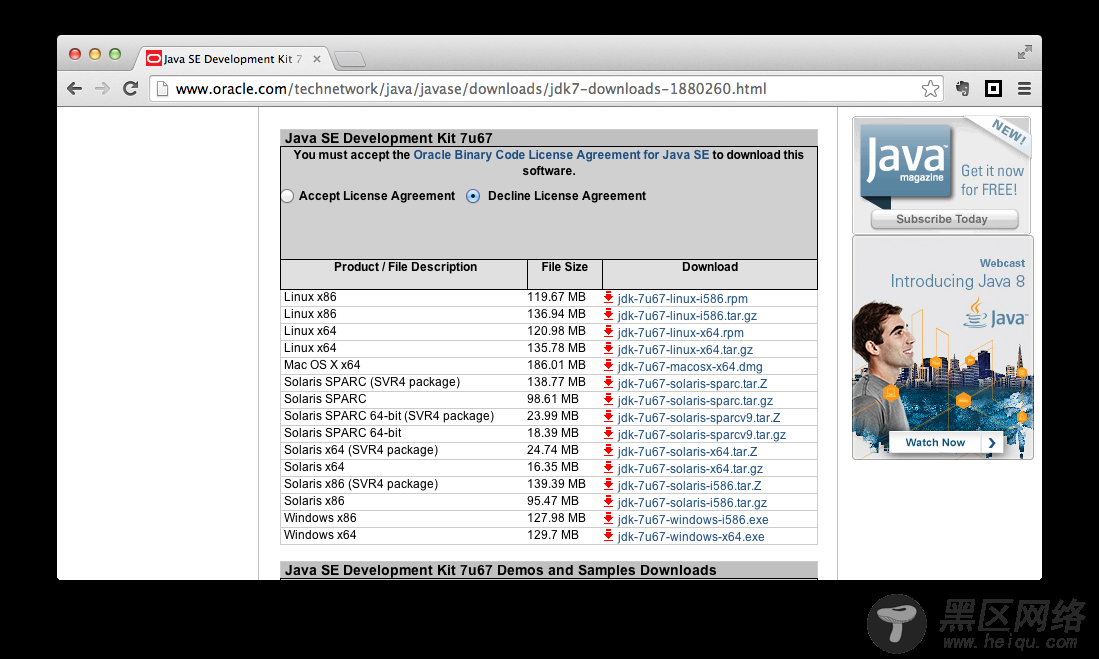The height and width of the screenshot is (659, 1099).
Task: Toggle fullscreen with the window corner arrows
Action: click(1025, 52)
